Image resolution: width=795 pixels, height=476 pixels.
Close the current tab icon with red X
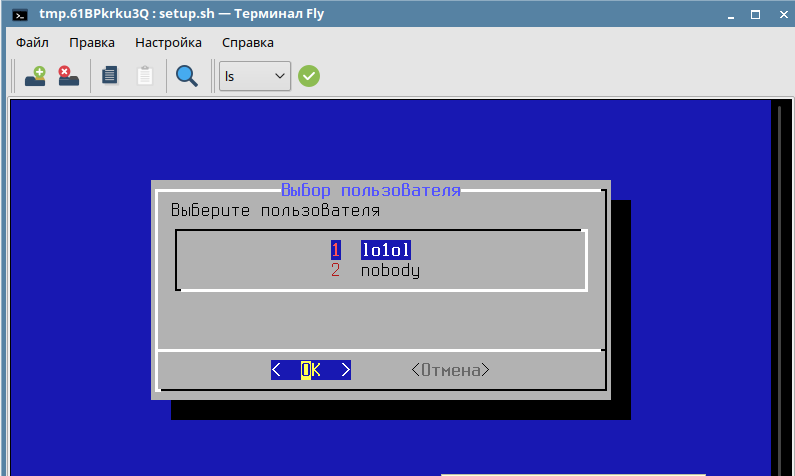[x=68, y=76]
